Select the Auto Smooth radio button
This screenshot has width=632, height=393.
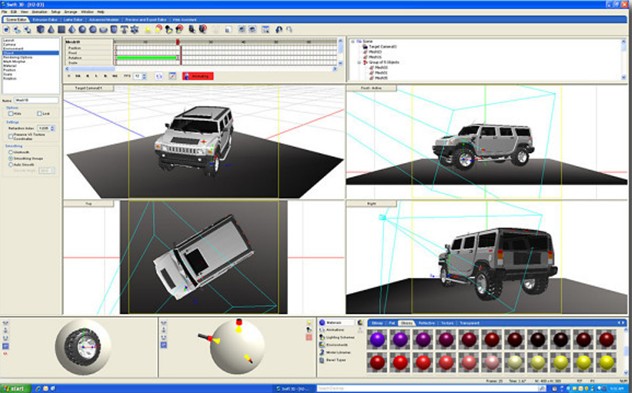(x=11, y=164)
